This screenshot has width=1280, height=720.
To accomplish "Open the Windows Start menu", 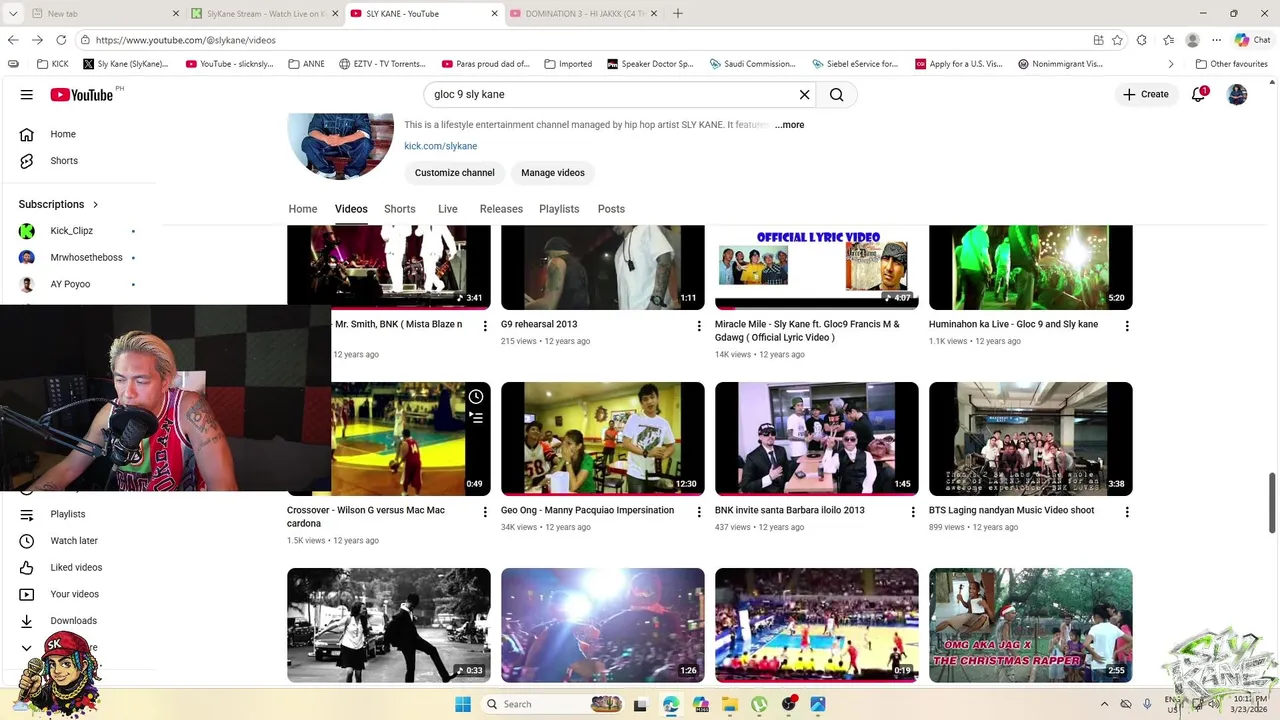I will (463, 704).
